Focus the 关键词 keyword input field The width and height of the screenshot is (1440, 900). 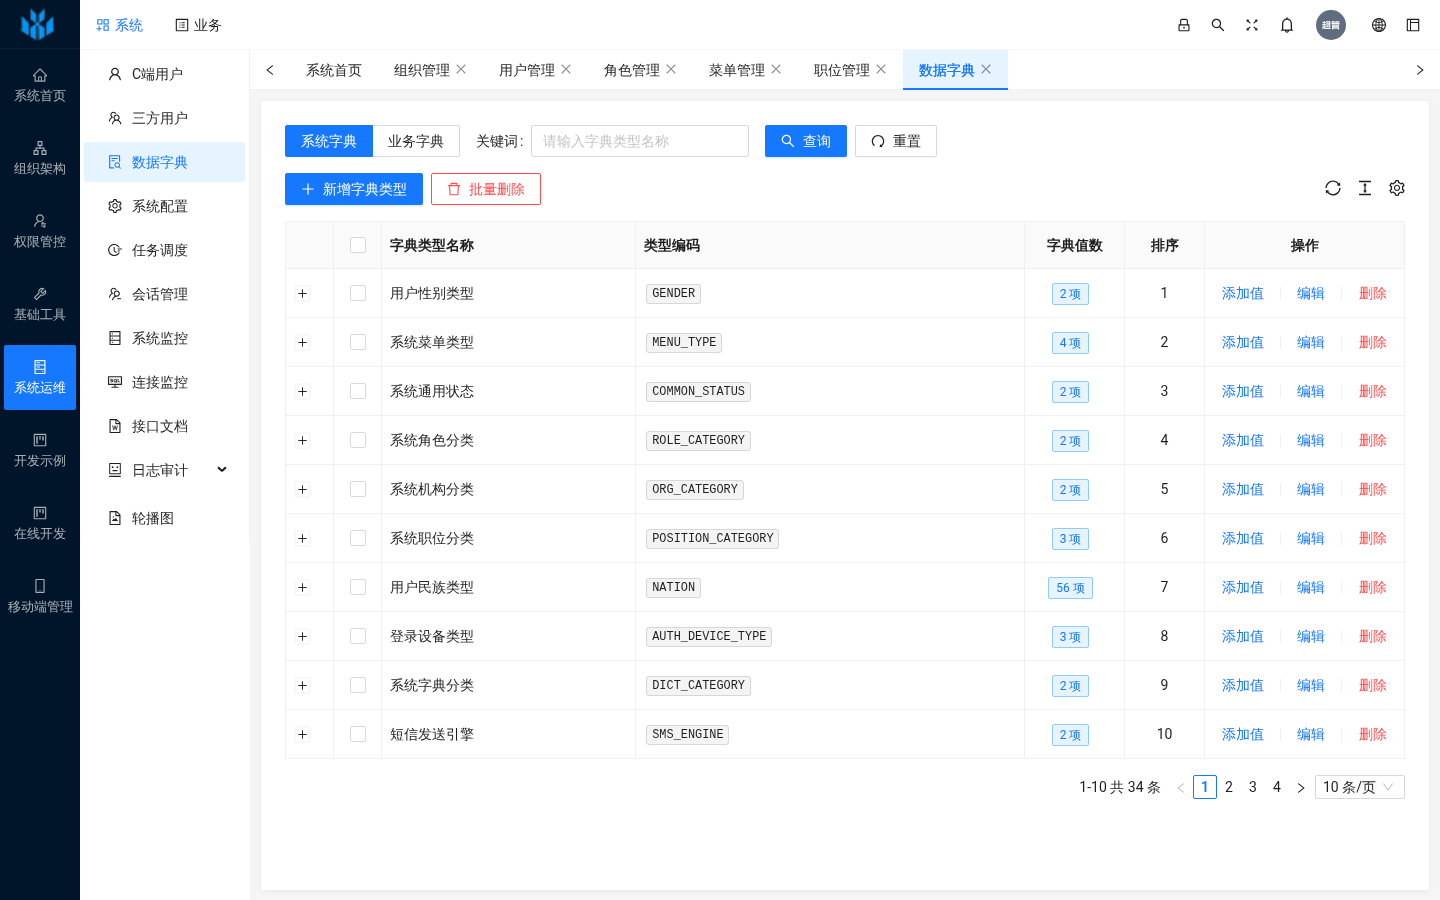point(640,141)
